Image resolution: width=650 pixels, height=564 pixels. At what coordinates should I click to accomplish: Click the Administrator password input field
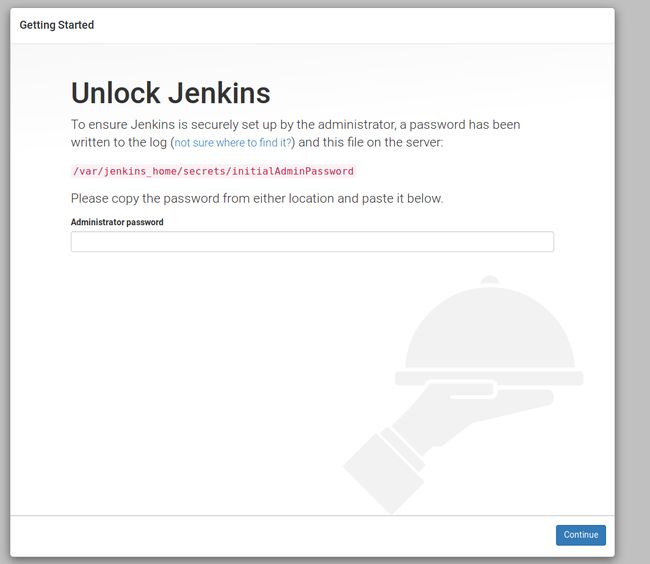point(312,242)
